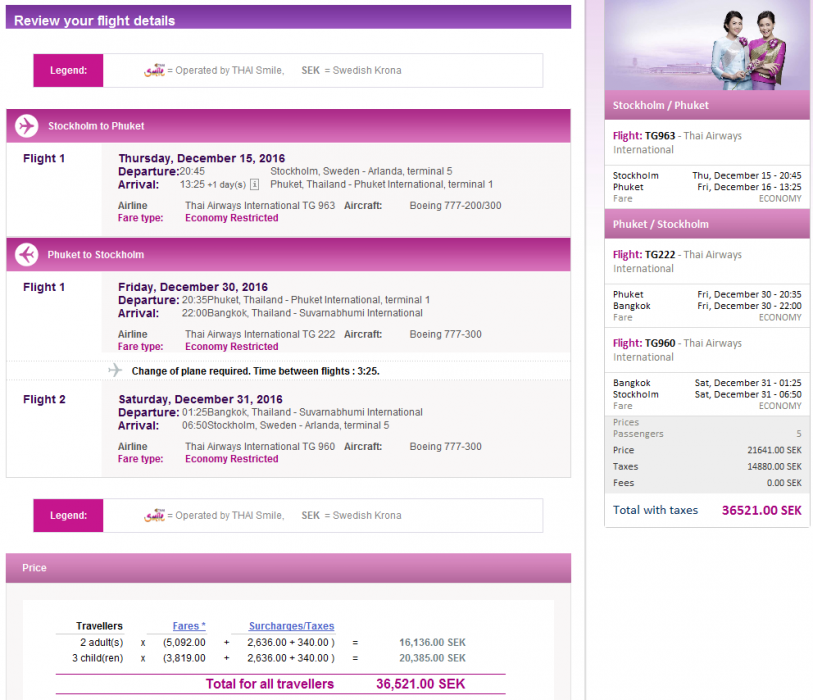Click "Change of plane required. Time between flights : 3:25."

[x=256, y=371]
